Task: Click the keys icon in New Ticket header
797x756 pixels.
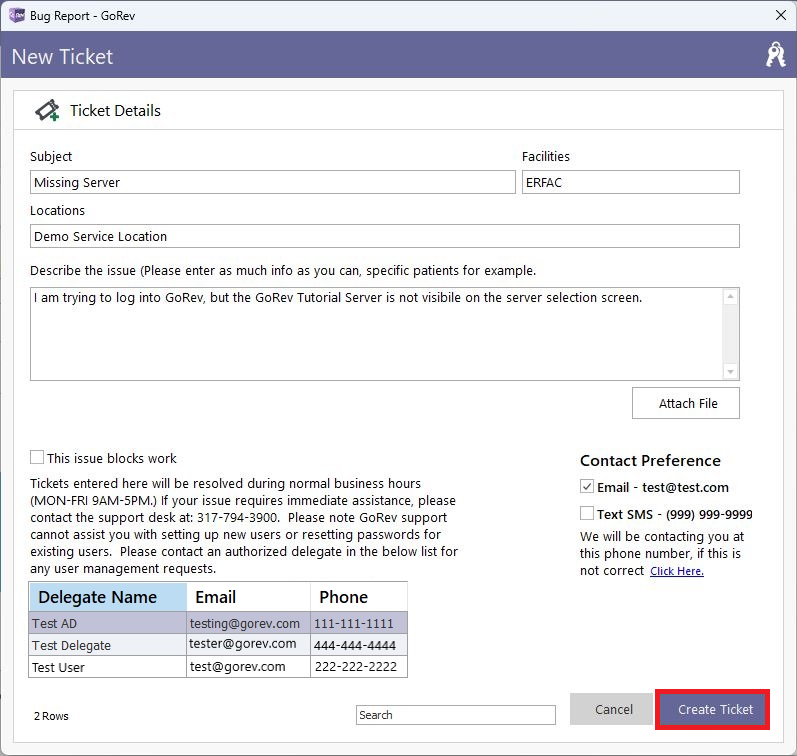Action: [776, 54]
